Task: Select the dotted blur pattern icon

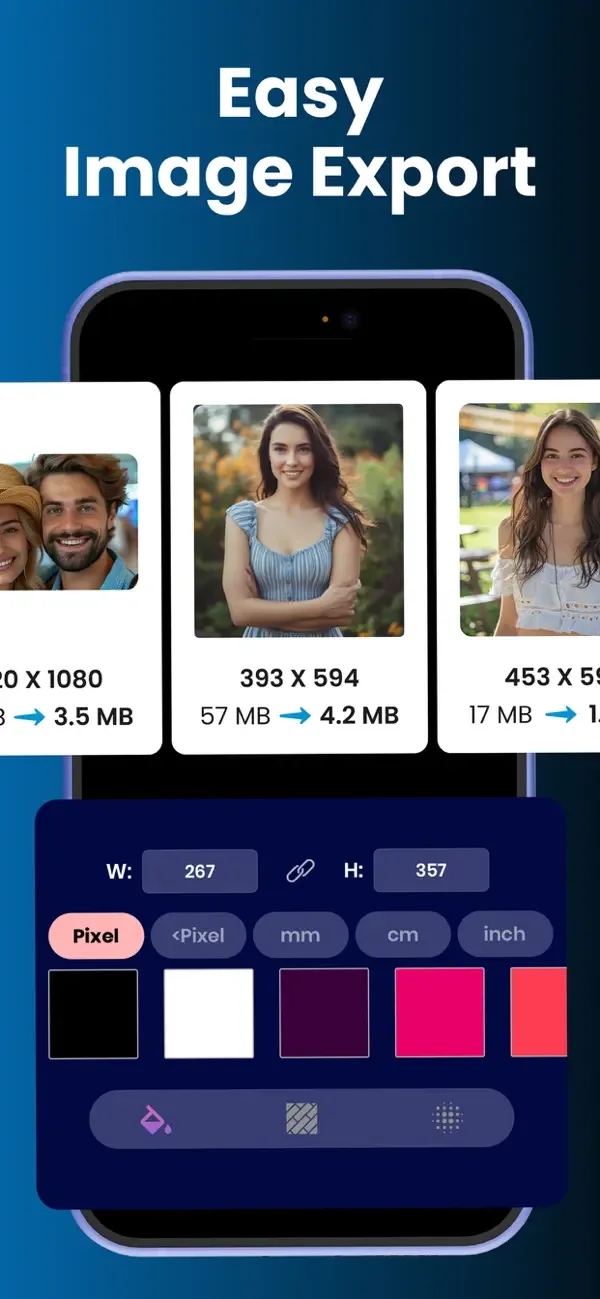Action: [x=448, y=1118]
